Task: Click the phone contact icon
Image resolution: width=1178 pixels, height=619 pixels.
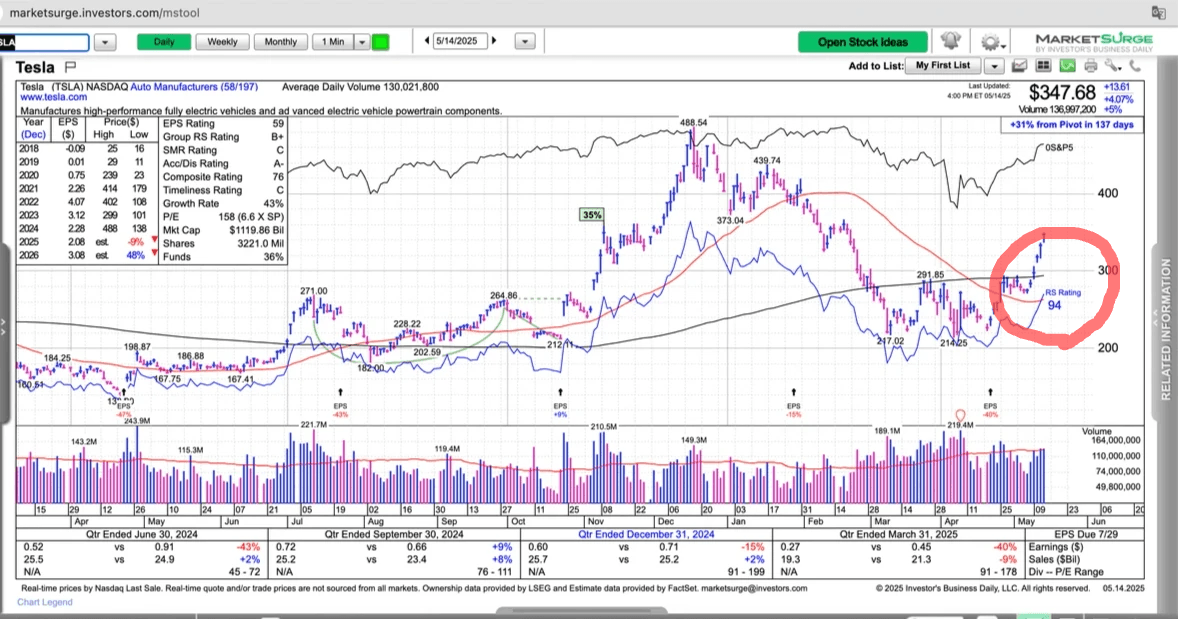Action: tap(1135, 66)
